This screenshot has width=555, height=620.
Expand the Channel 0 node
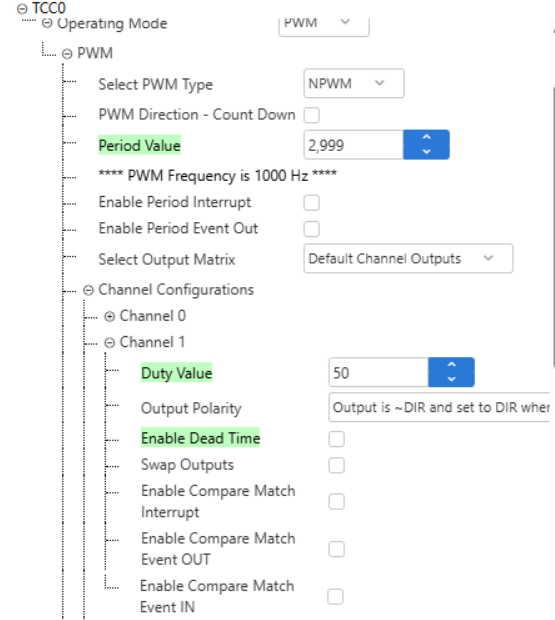(x=109, y=316)
